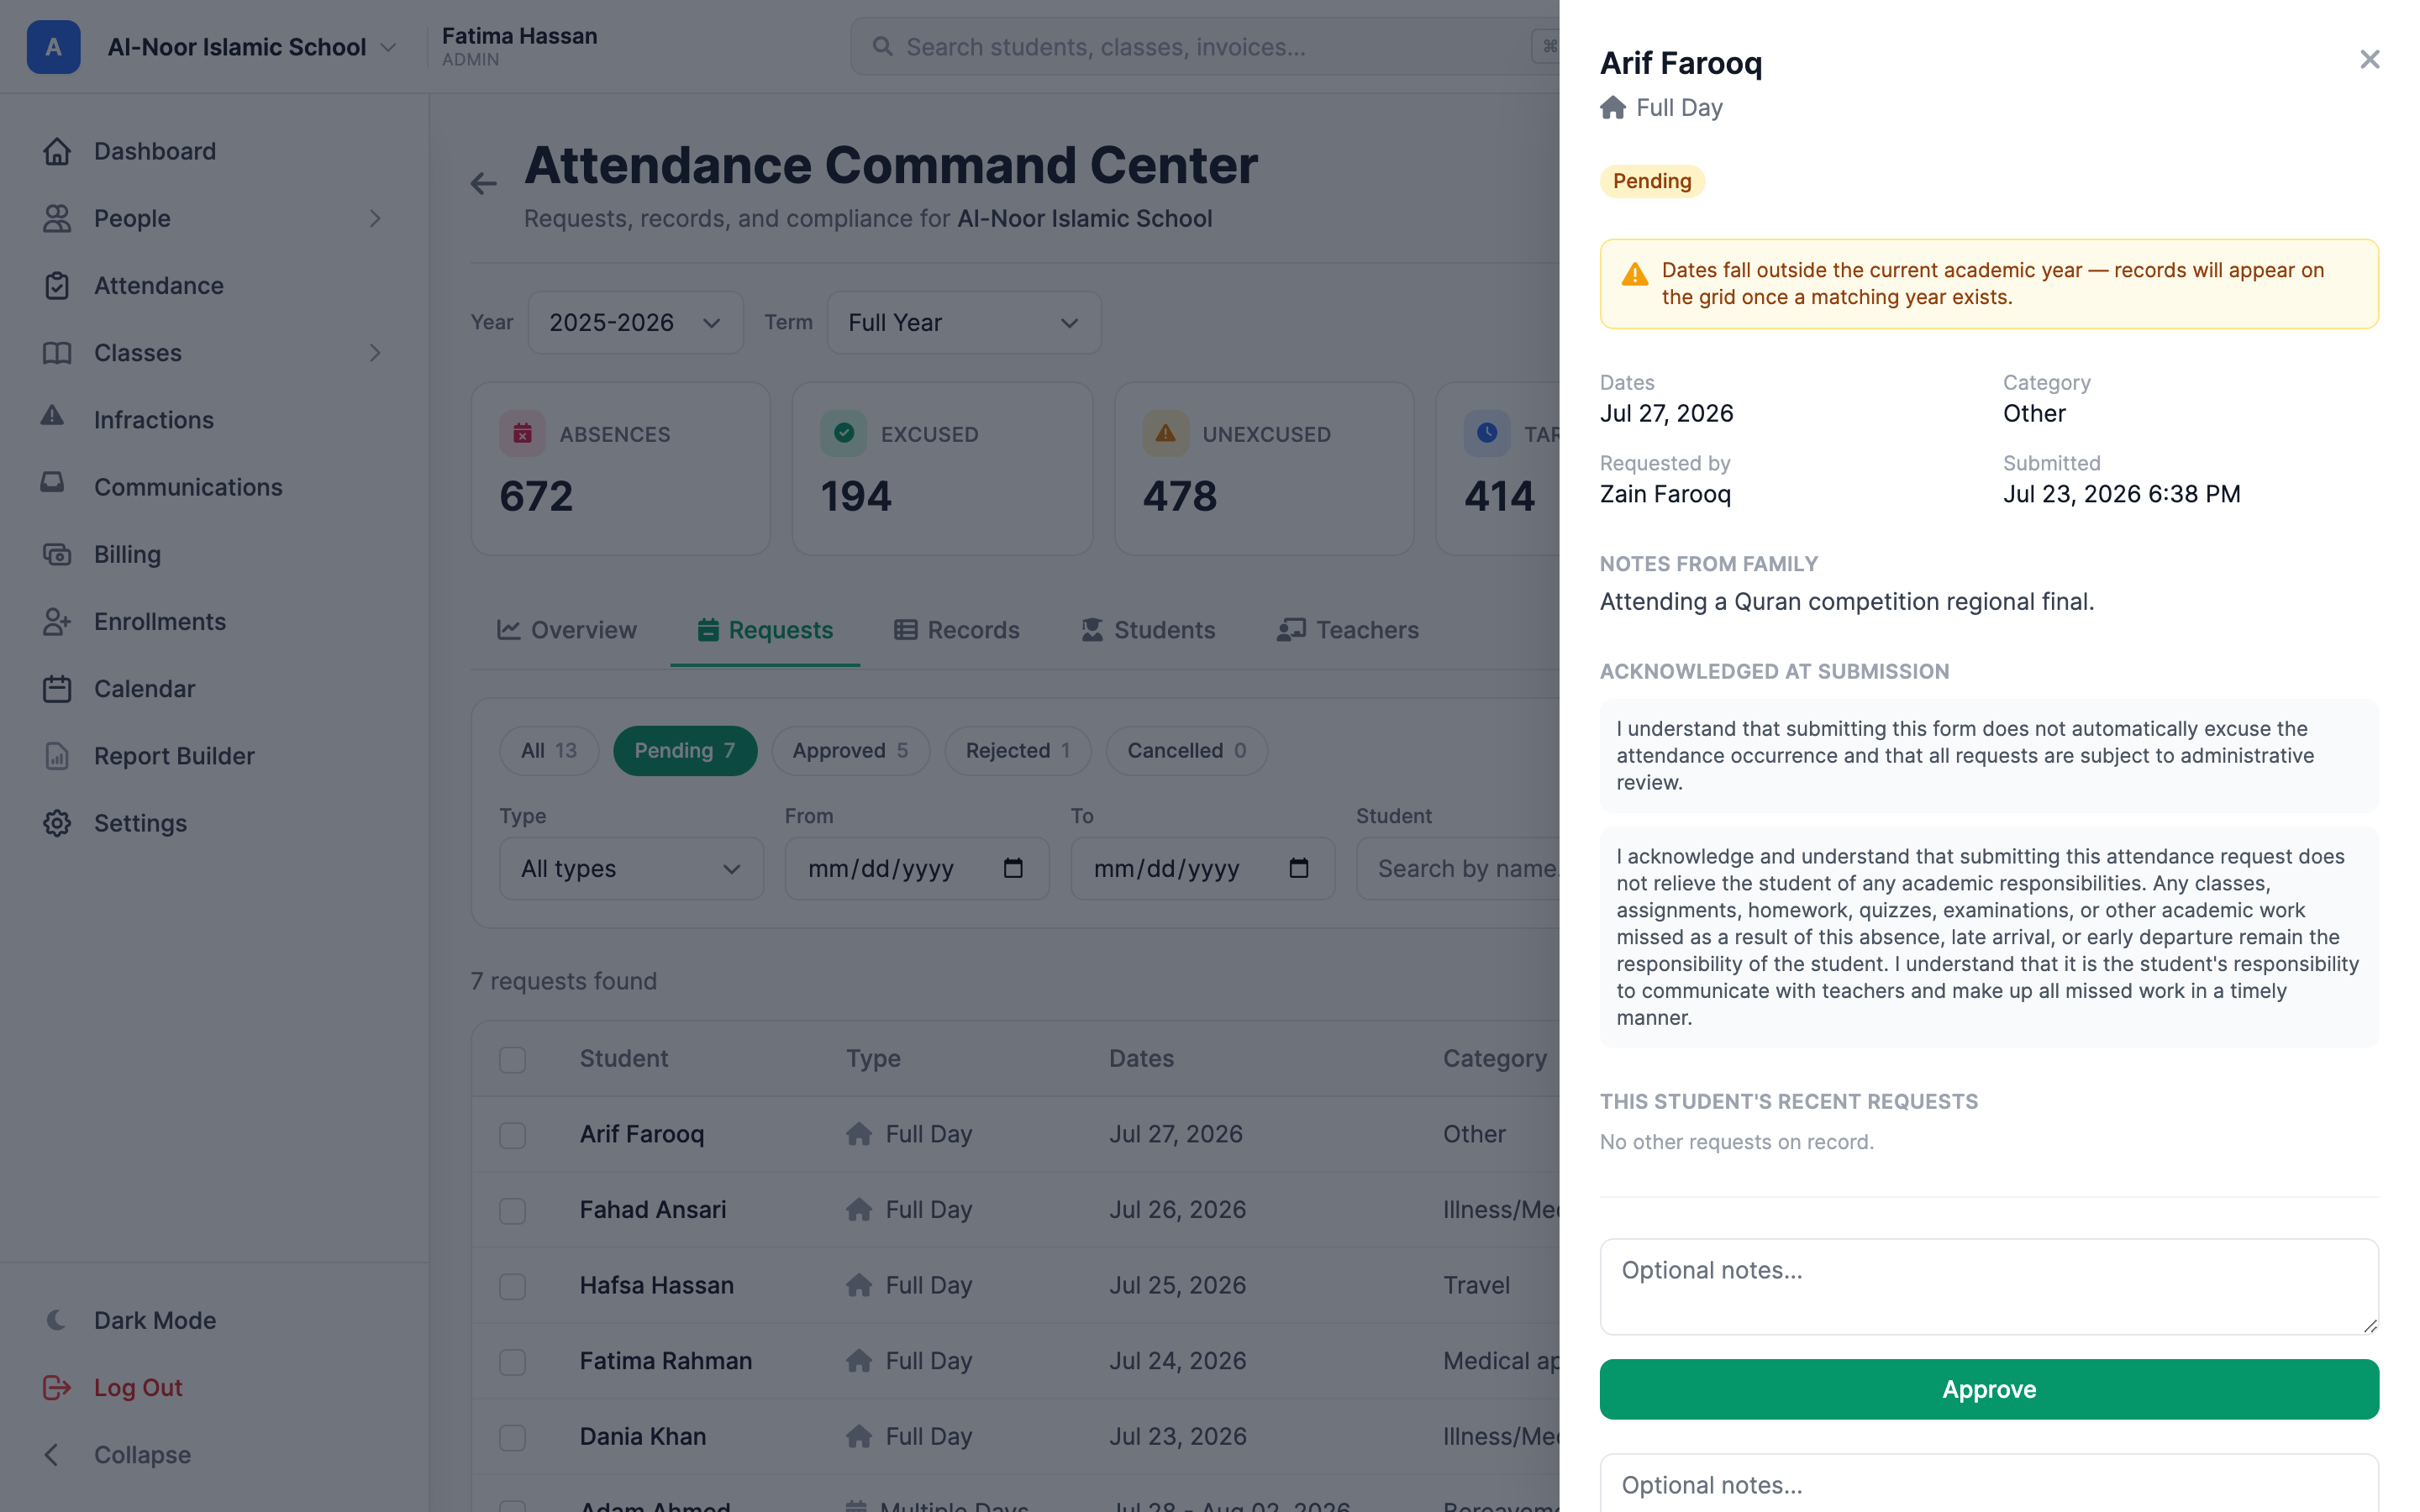Click the warning icon in the dates alert

click(1635, 274)
